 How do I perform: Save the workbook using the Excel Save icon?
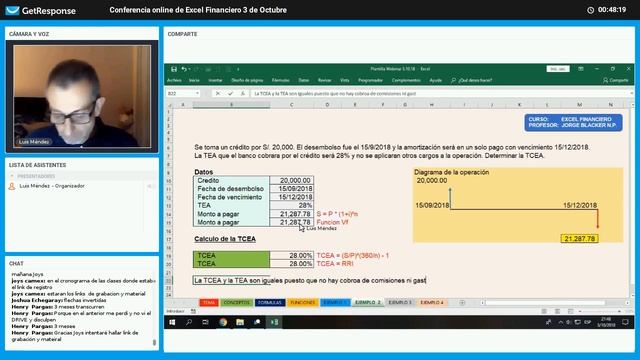point(174,69)
